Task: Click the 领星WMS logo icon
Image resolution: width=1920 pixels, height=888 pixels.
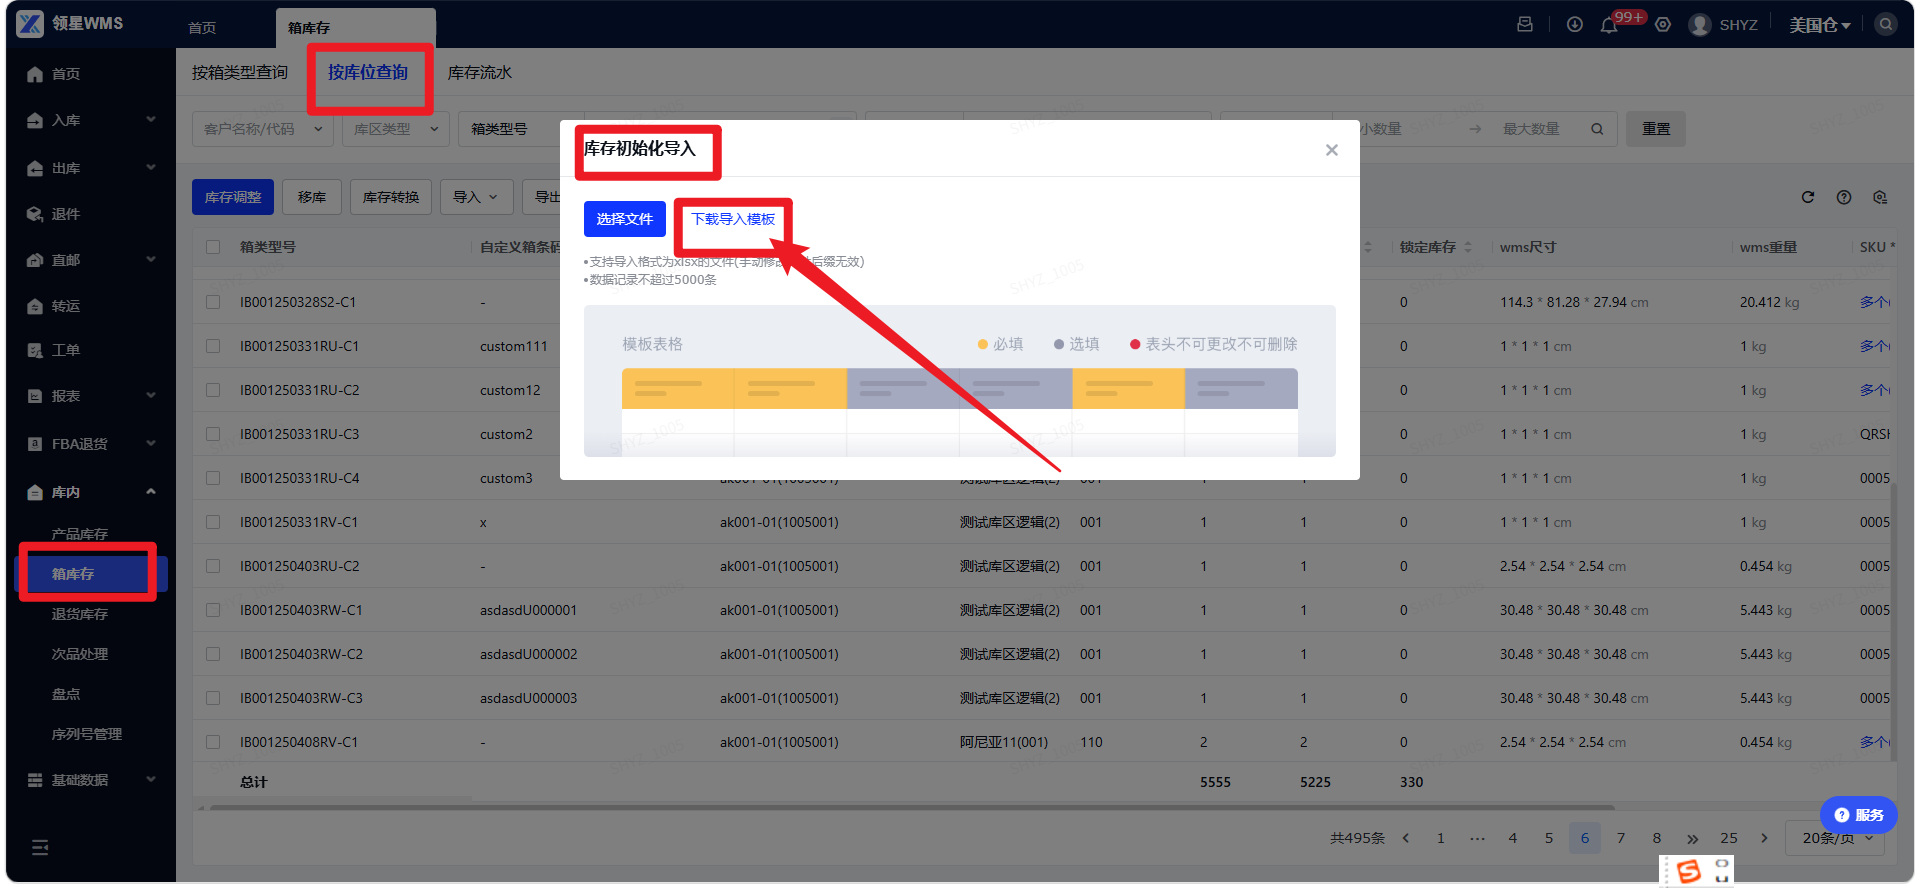Action: 30,24
